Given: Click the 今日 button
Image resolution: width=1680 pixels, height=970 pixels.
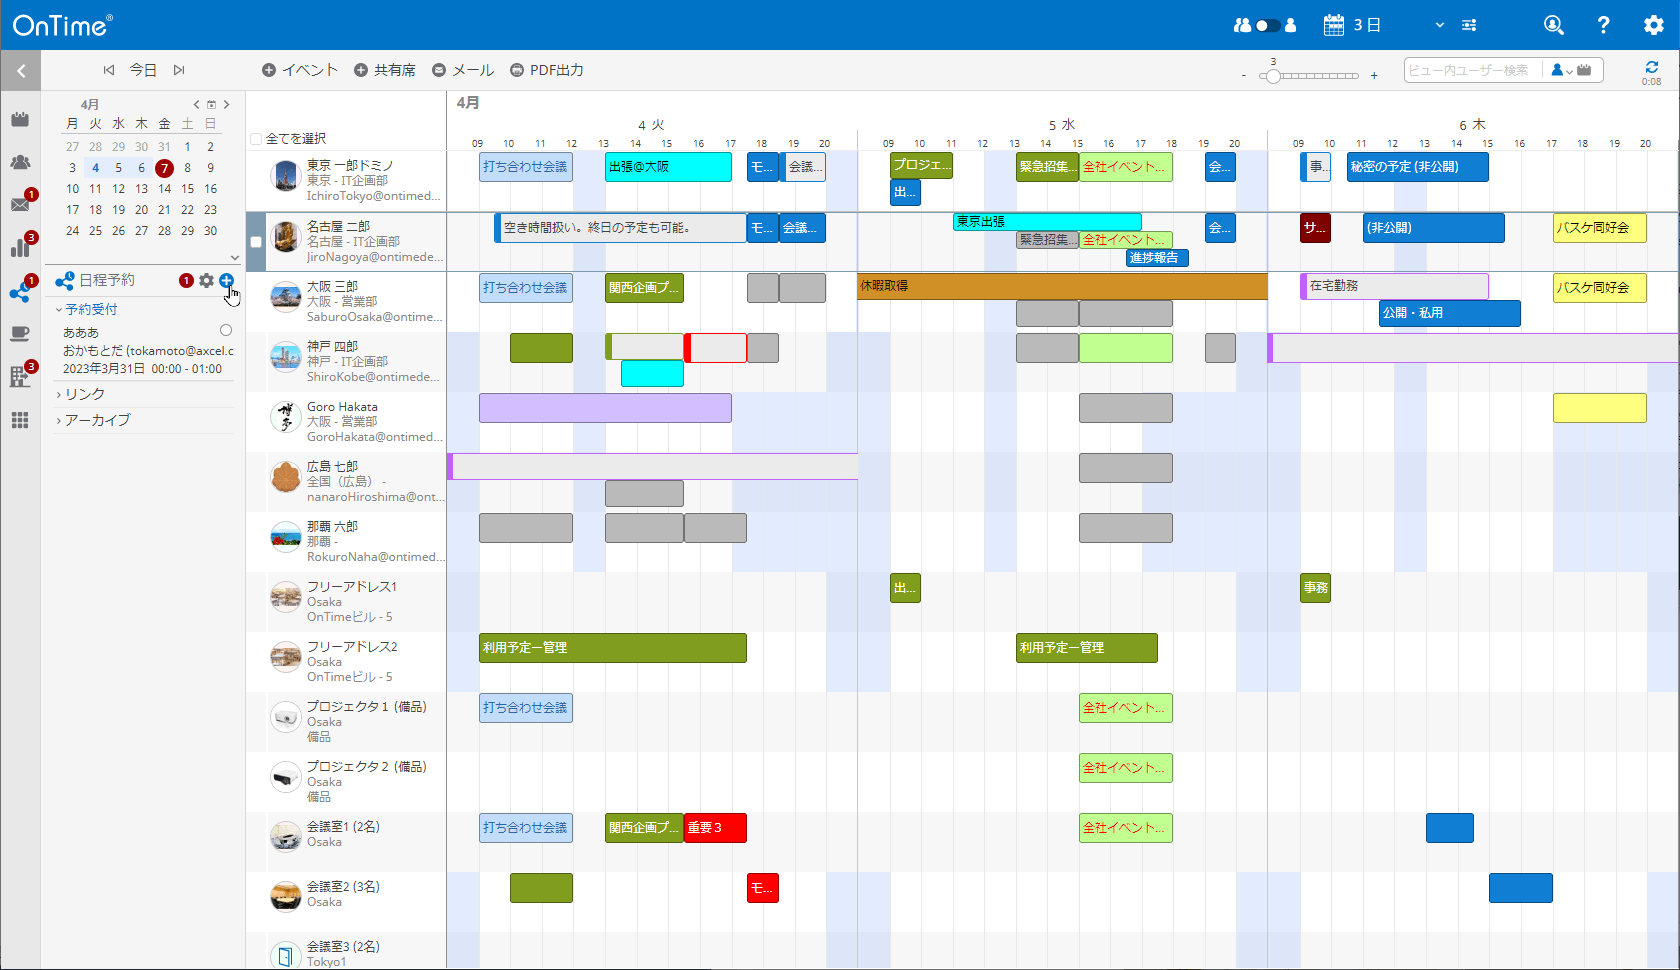Looking at the screenshot, I should pyautogui.click(x=143, y=70).
